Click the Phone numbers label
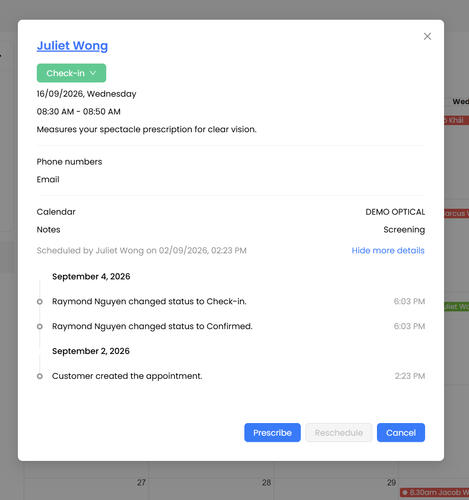469x500 pixels. (x=69, y=162)
